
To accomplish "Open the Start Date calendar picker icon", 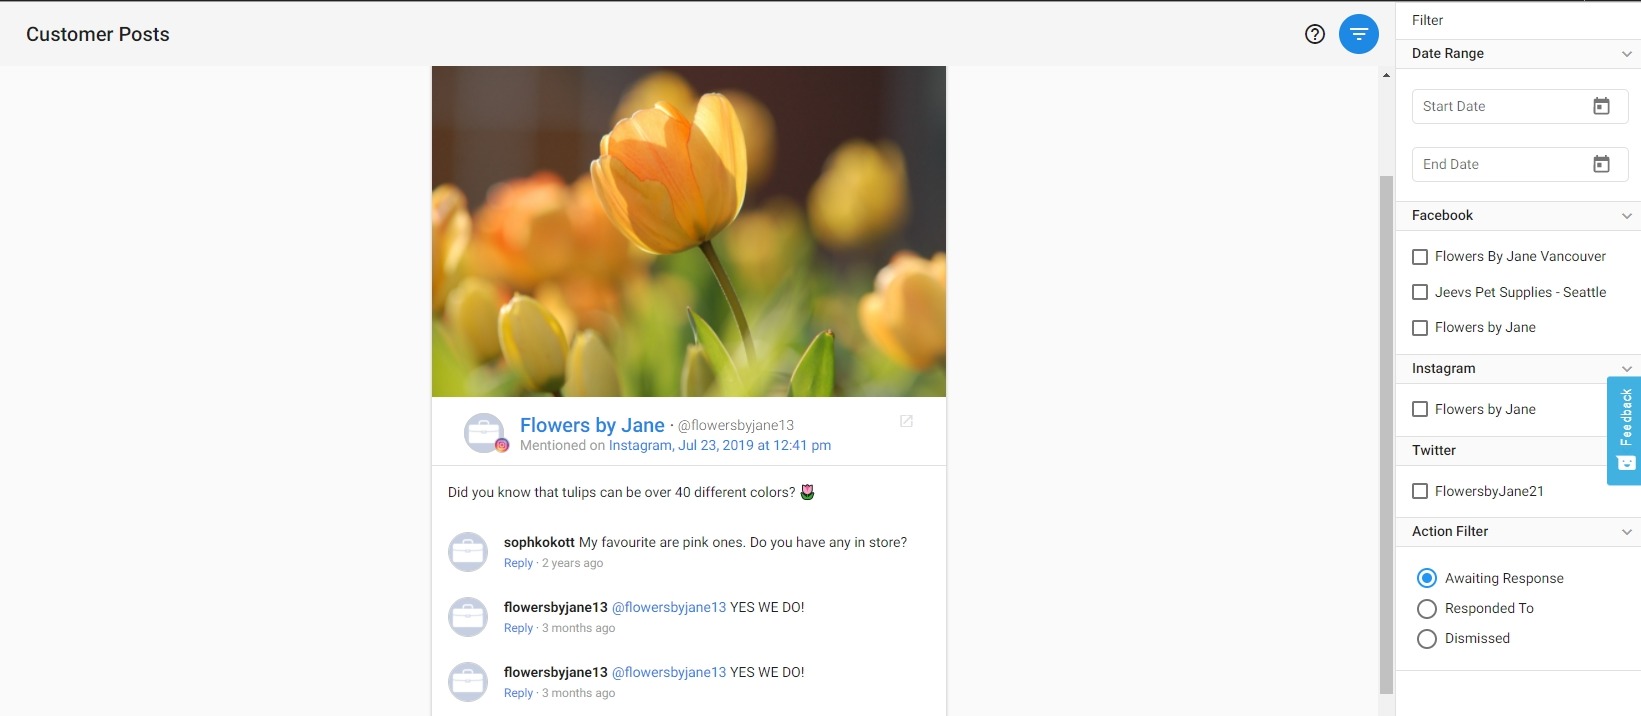I will click(x=1601, y=106).
